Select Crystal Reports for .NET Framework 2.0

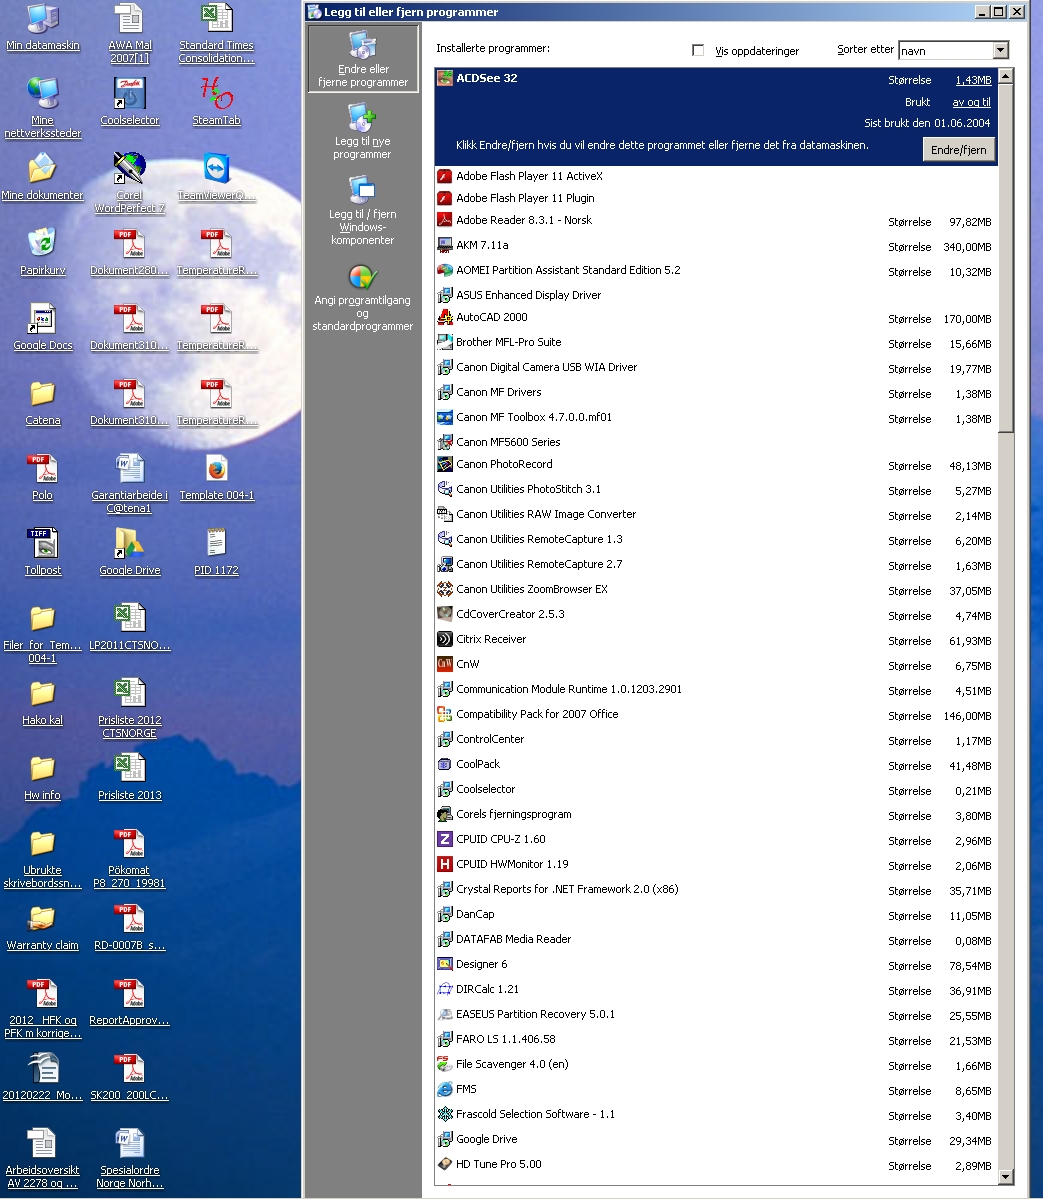point(716,889)
